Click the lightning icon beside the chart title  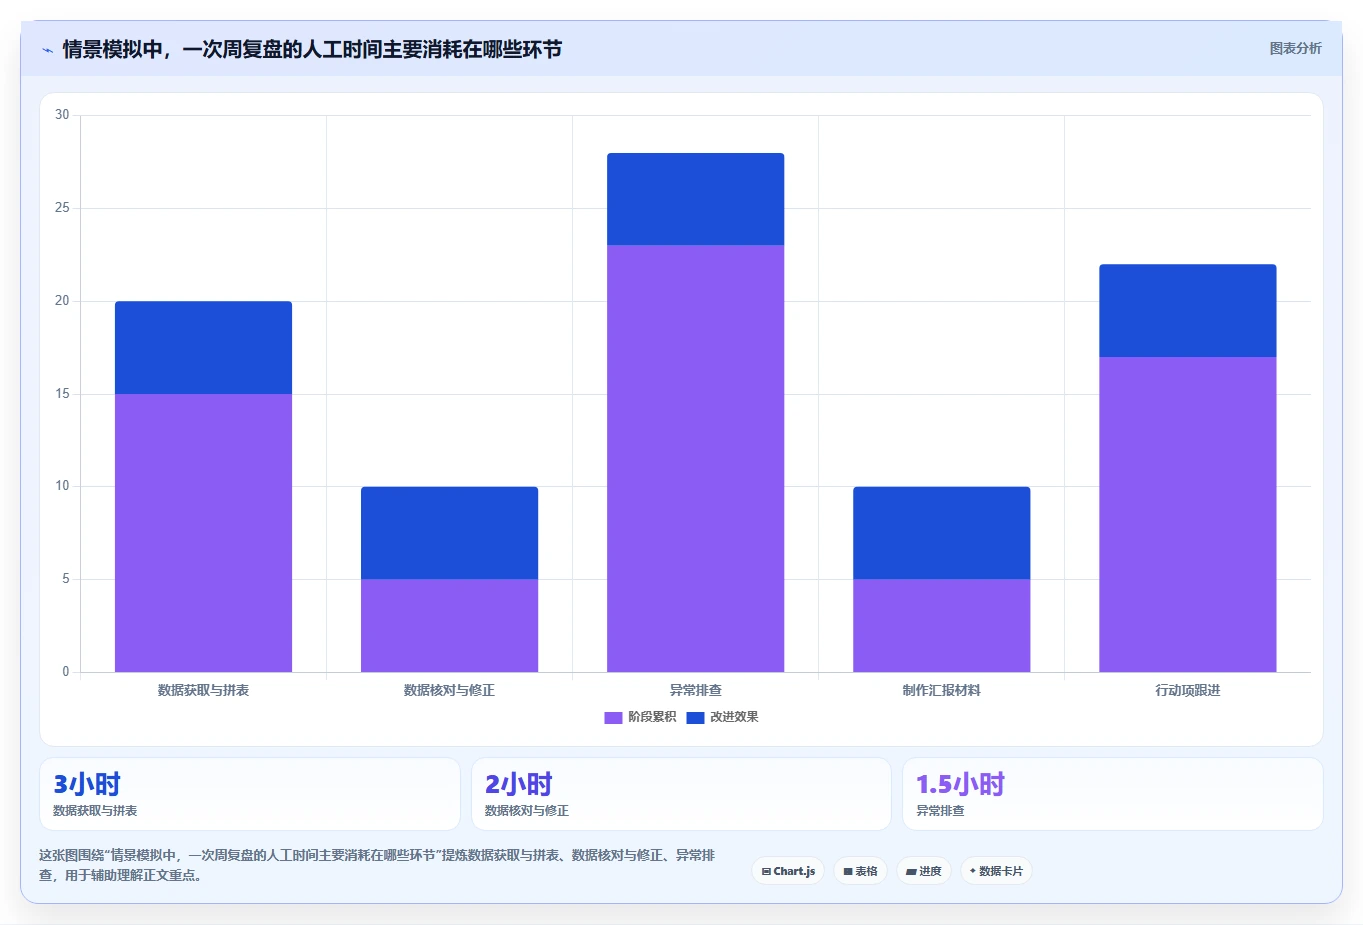(x=47, y=50)
